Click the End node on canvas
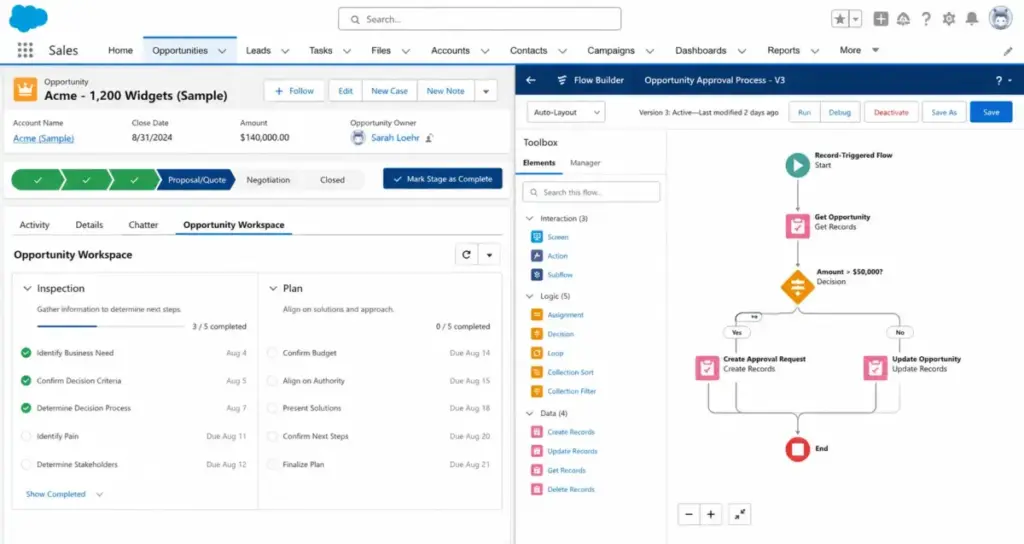 pyautogui.click(x=797, y=449)
